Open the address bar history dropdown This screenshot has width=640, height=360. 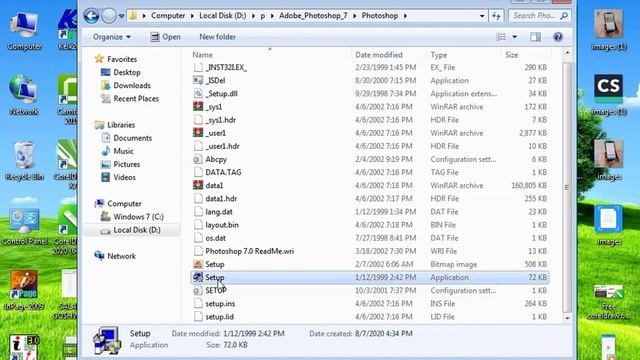[x=482, y=16]
